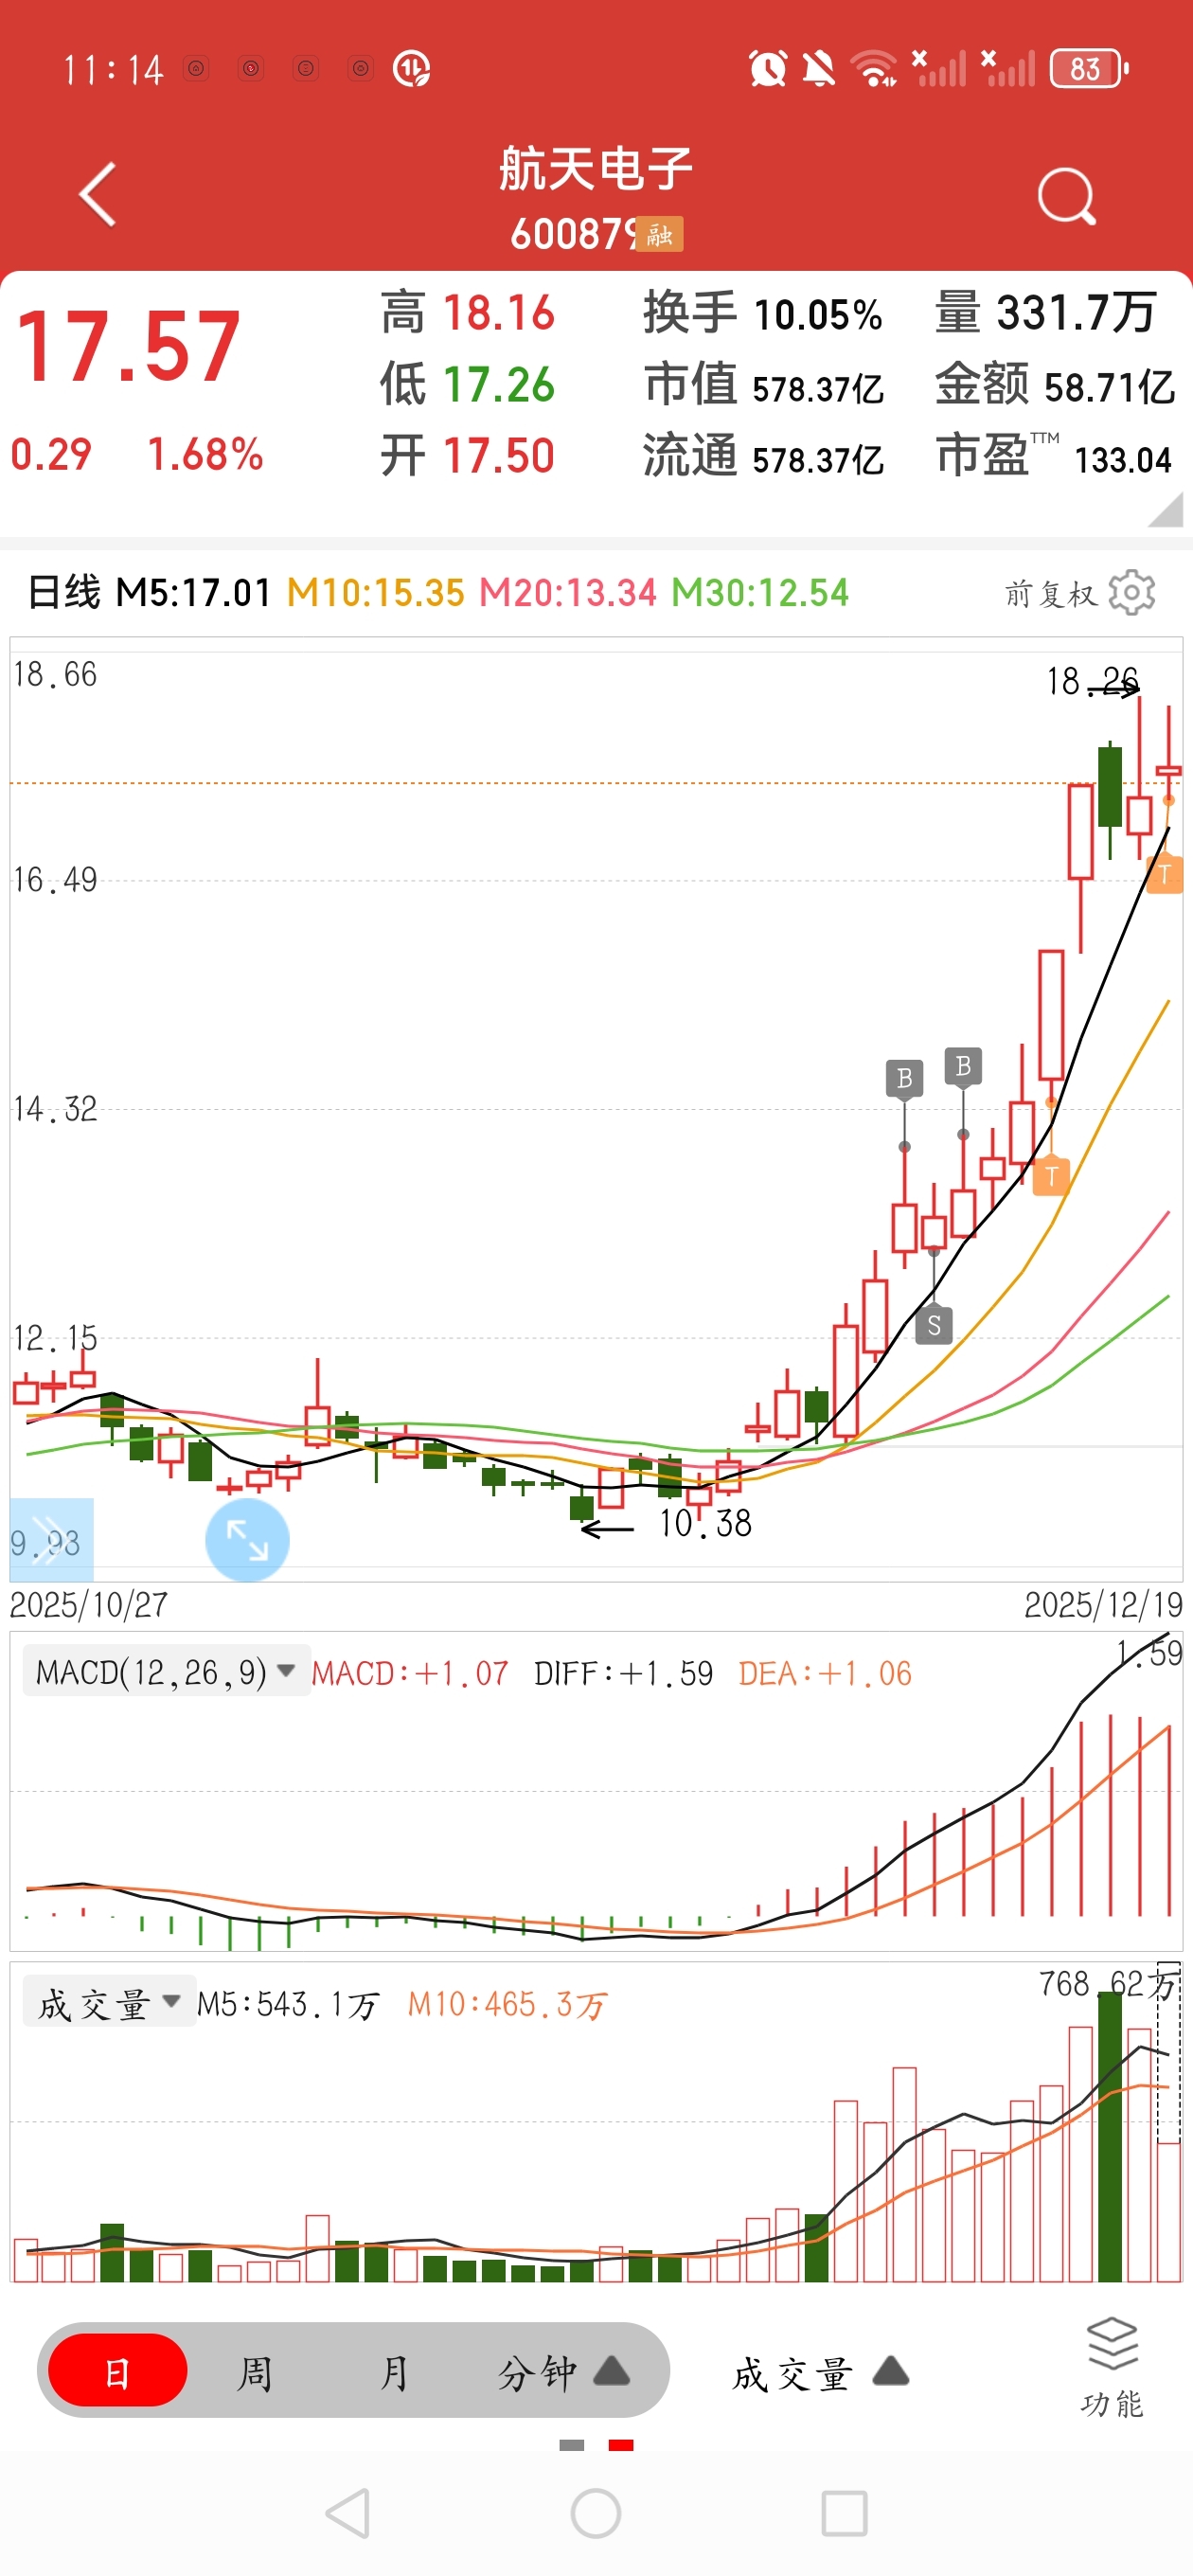Tap the fullscreen expand chart button

point(247,1539)
